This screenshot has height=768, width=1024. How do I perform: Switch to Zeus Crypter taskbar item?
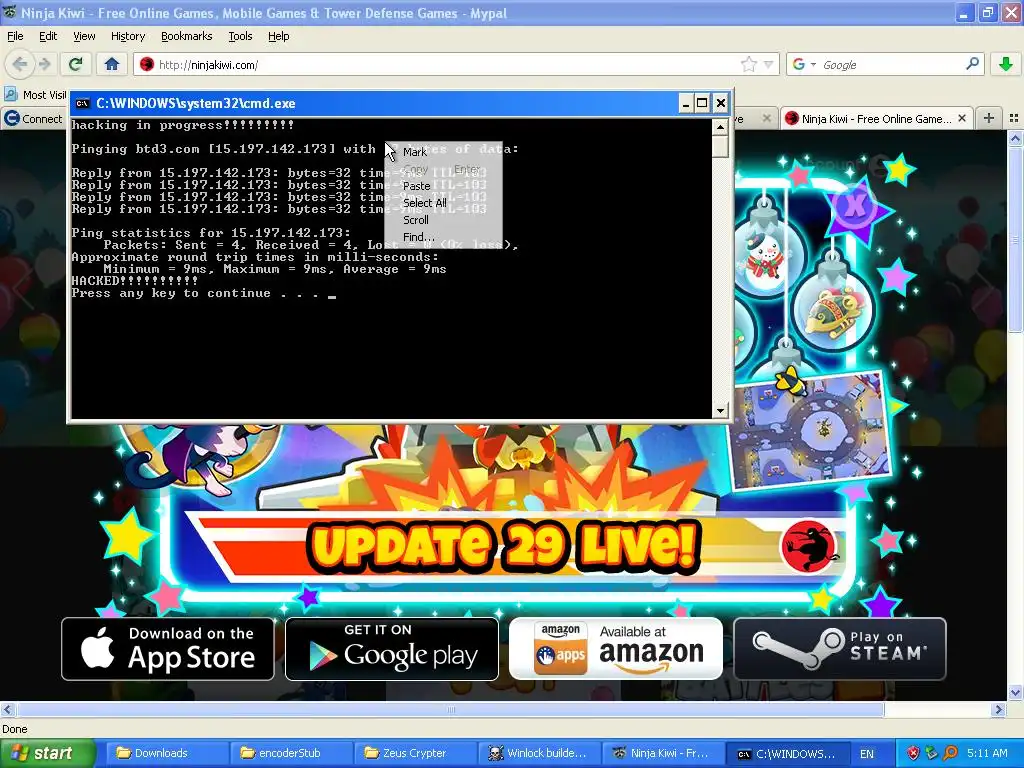(414, 753)
